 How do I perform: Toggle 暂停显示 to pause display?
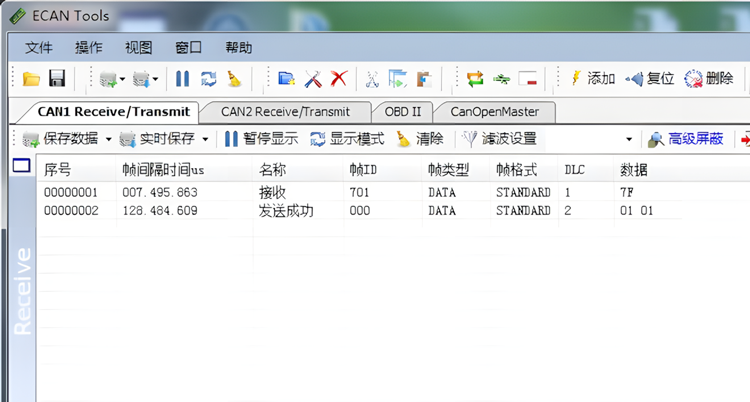pyautogui.click(x=260, y=139)
